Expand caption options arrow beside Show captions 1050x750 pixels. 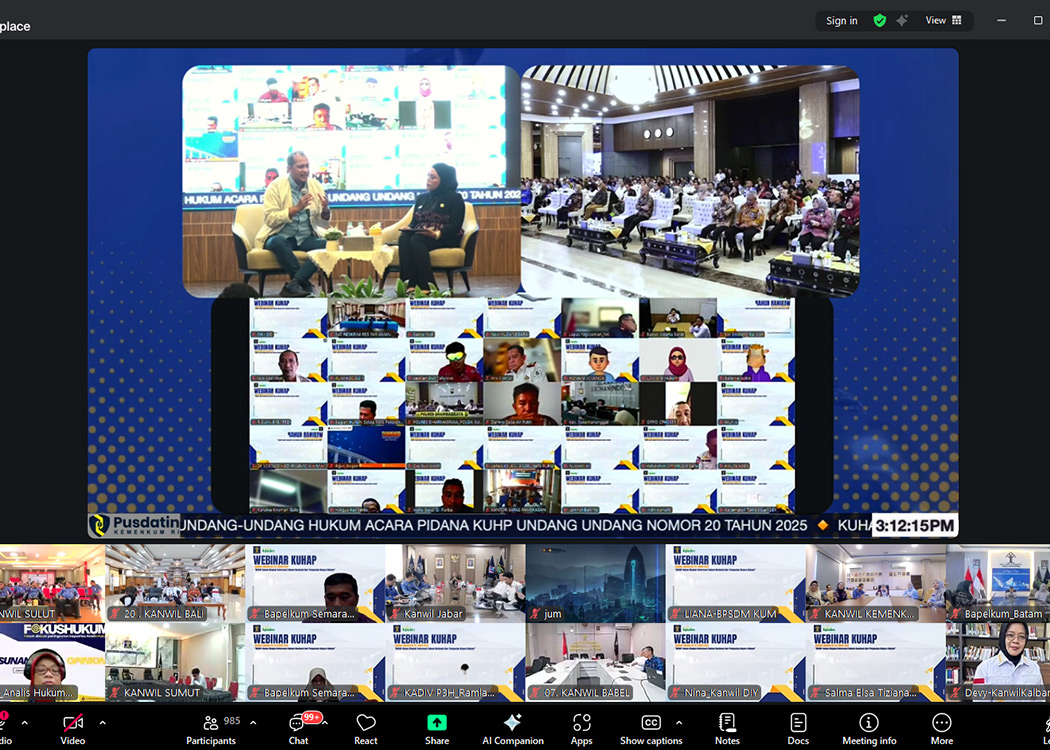[x=679, y=722]
